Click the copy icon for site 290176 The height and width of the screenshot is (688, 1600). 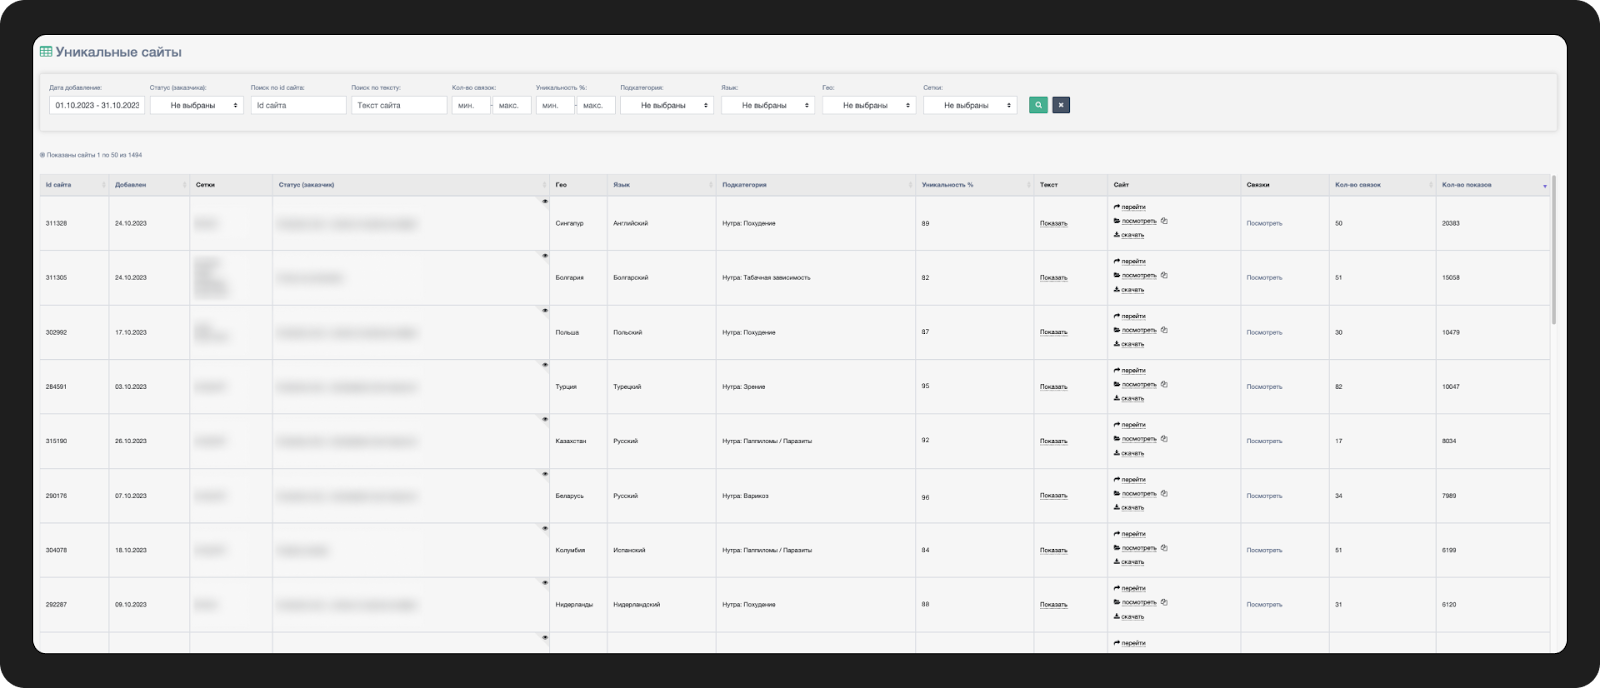pos(1164,493)
